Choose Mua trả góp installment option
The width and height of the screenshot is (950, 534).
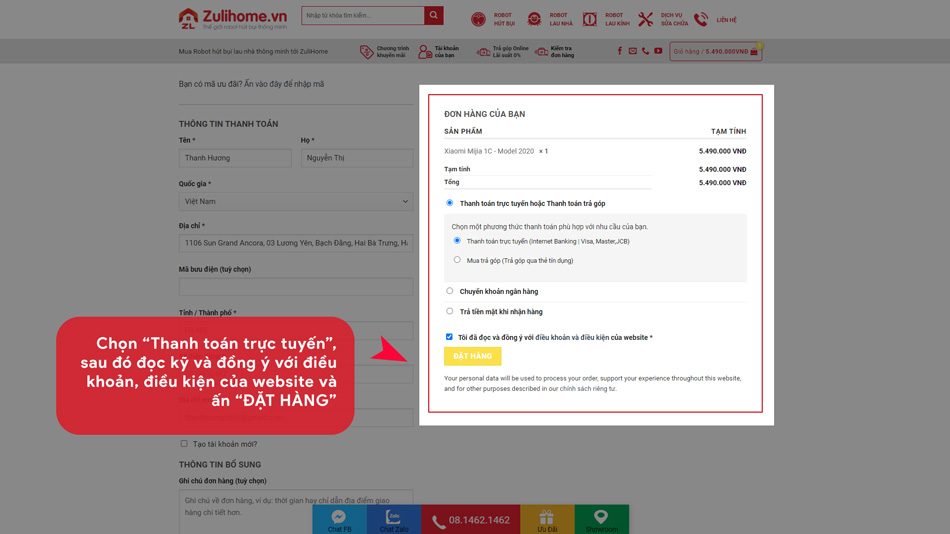pyautogui.click(x=457, y=260)
